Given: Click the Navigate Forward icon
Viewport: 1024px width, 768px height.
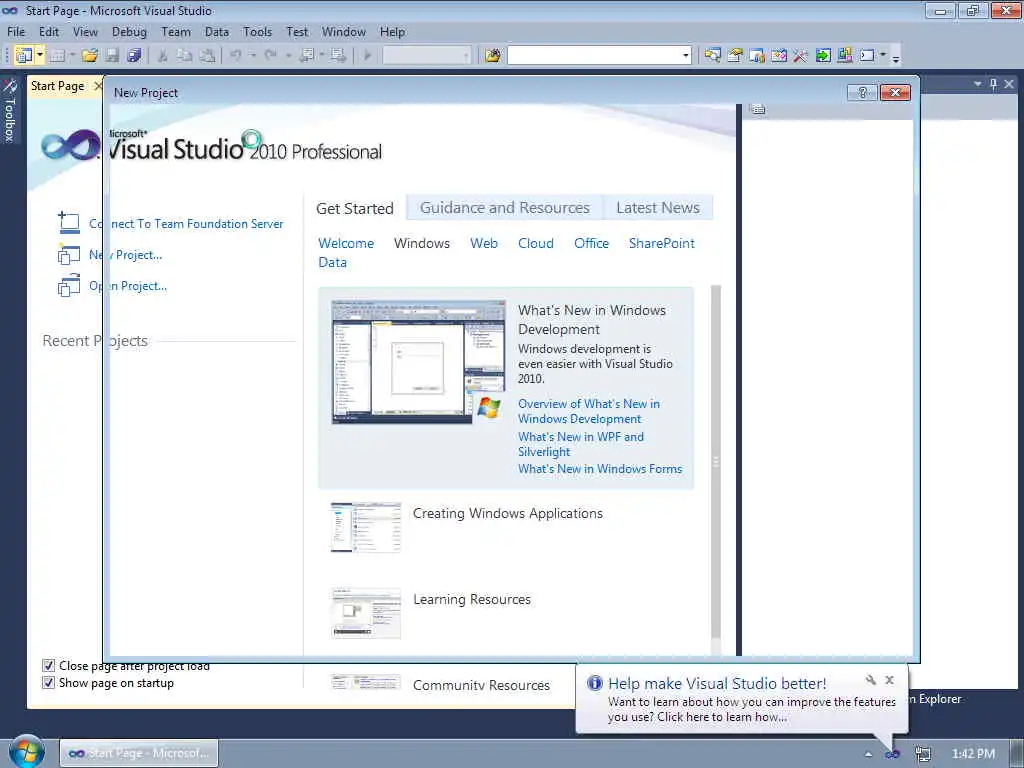Looking at the screenshot, I should [x=338, y=56].
